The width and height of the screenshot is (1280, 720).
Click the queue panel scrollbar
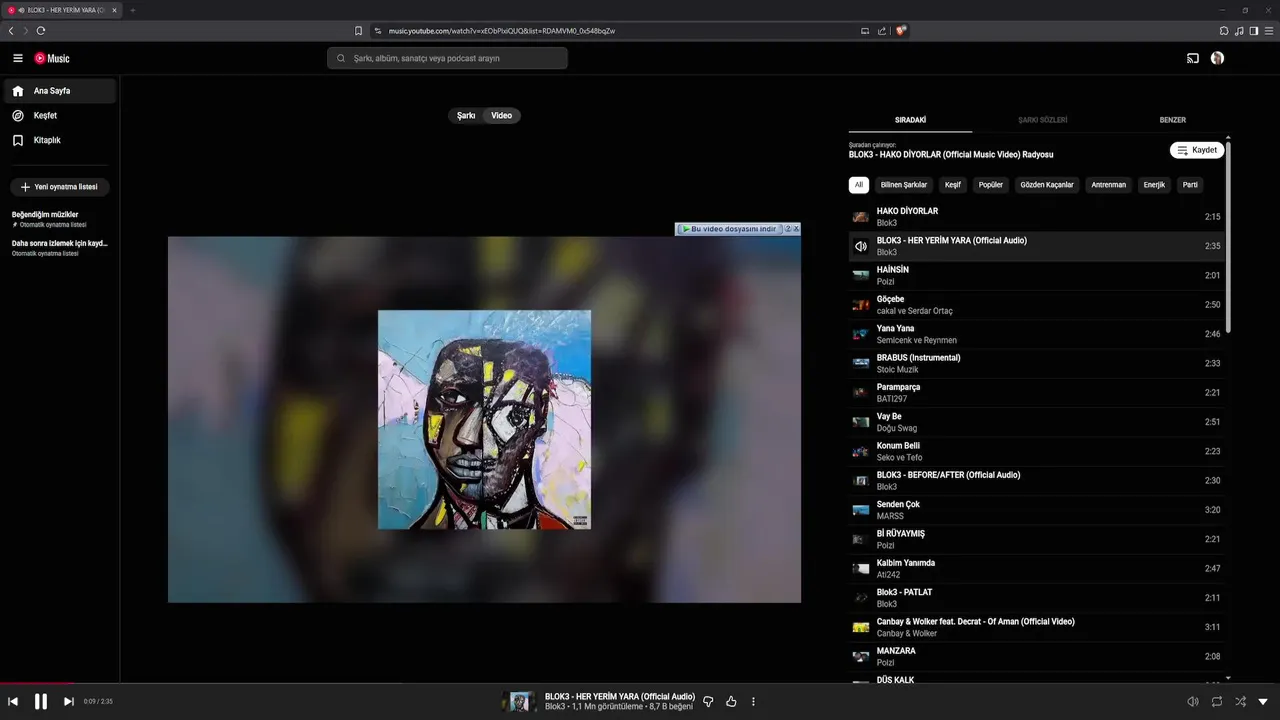pyautogui.click(x=1228, y=238)
